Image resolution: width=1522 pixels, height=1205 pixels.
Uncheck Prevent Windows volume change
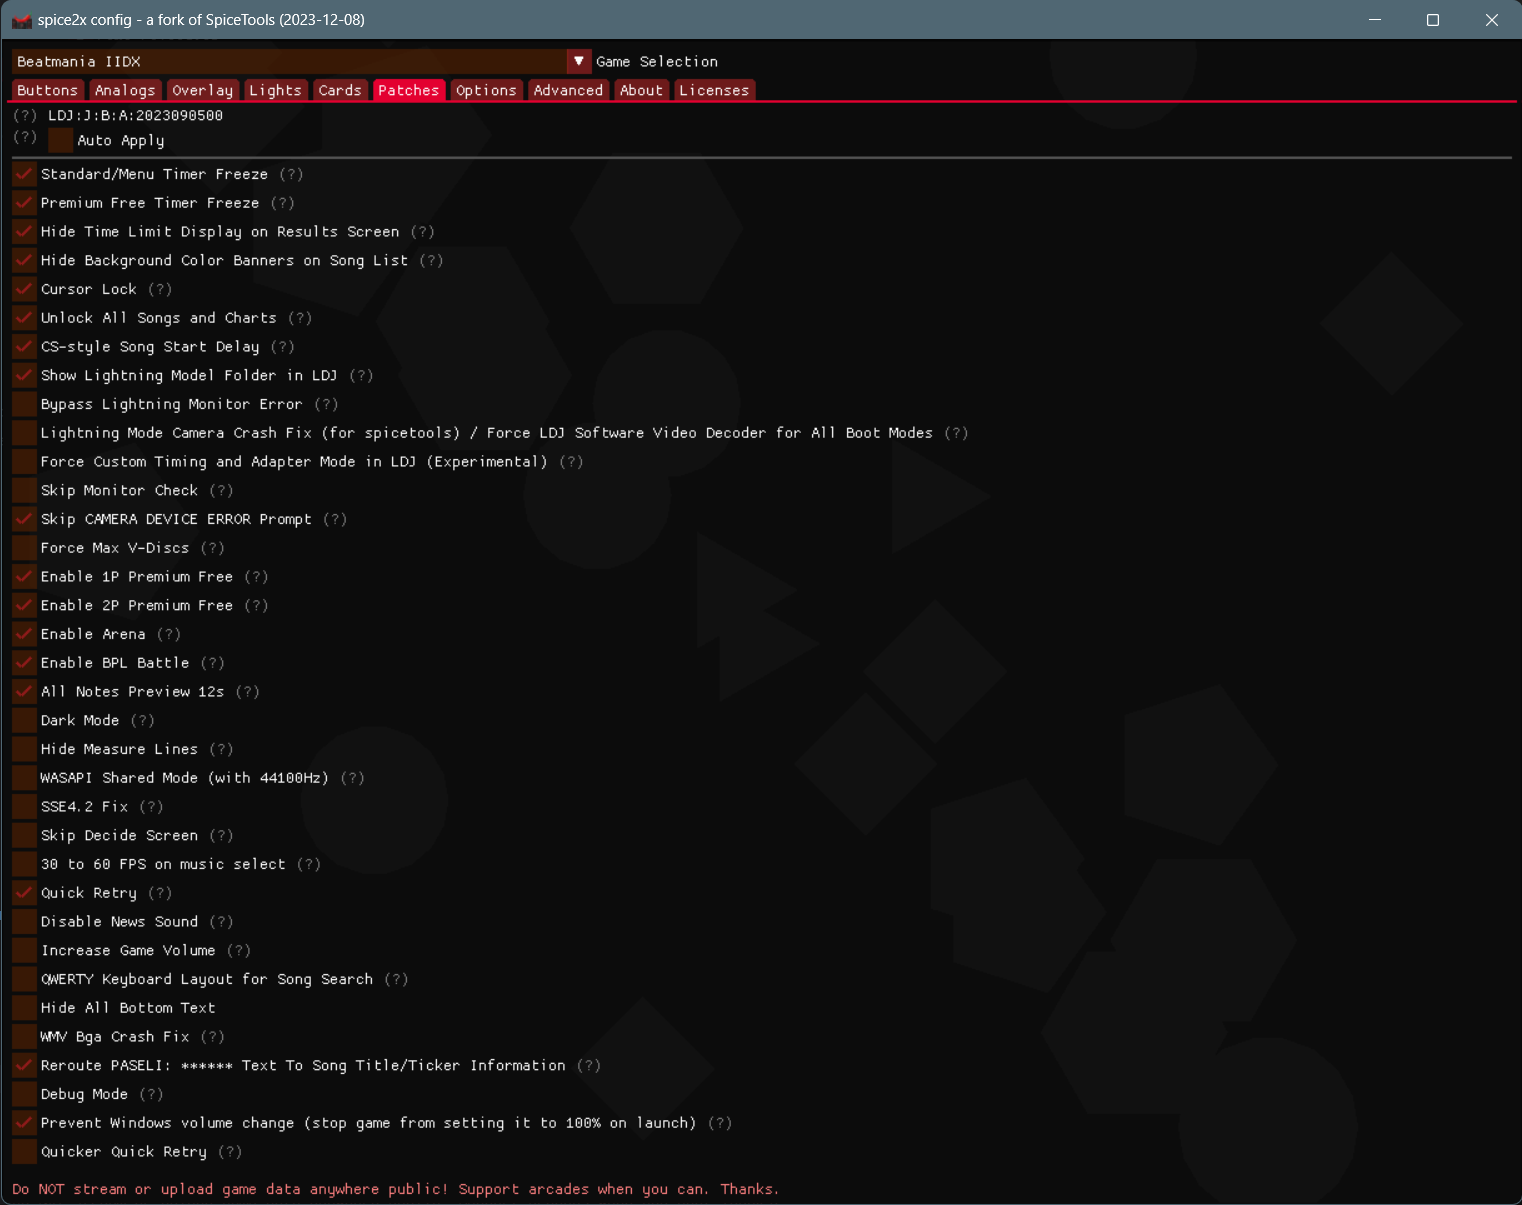coord(24,1124)
